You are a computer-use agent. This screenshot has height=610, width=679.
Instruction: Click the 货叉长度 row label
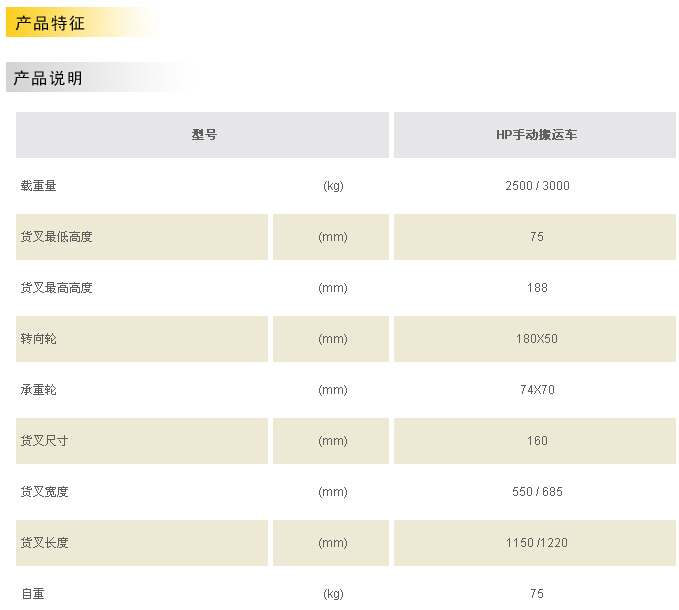tap(44, 543)
